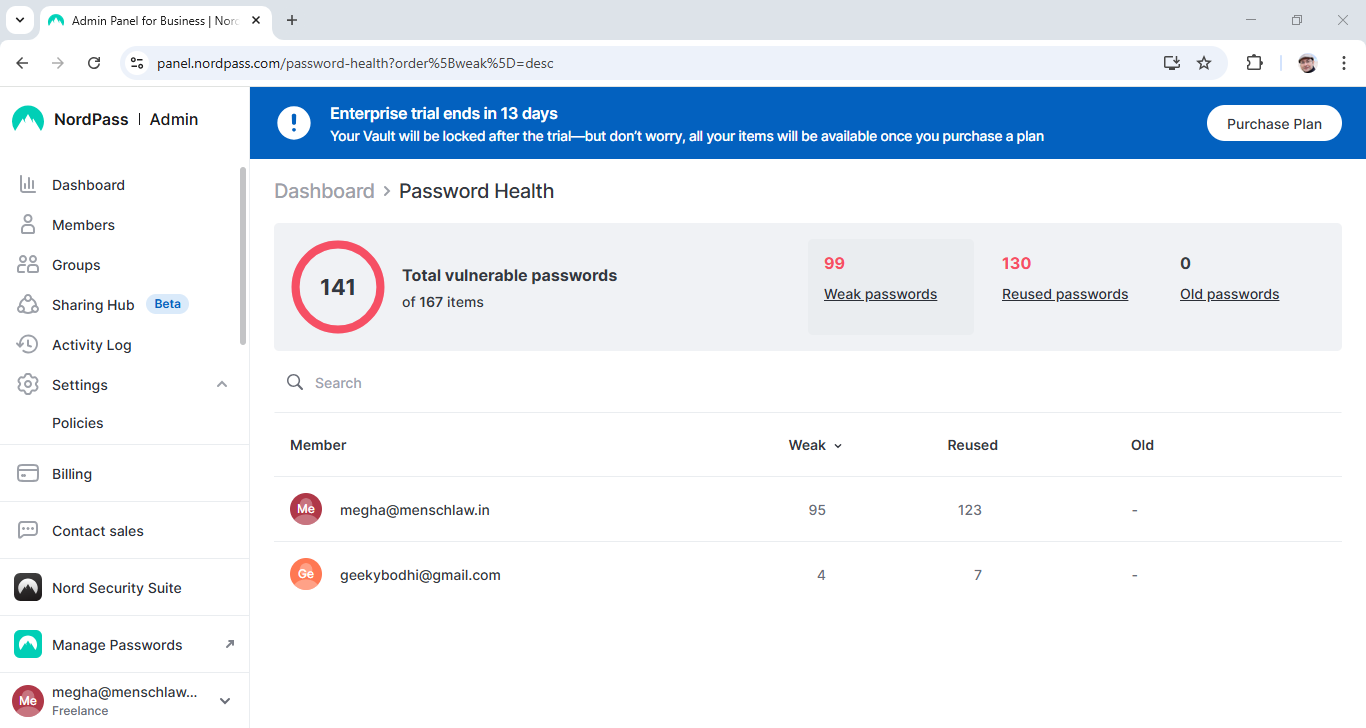Click the 7 reused count cell
Image resolution: width=1366 pixels, height=728 pixels.
(x=978, y=575)
